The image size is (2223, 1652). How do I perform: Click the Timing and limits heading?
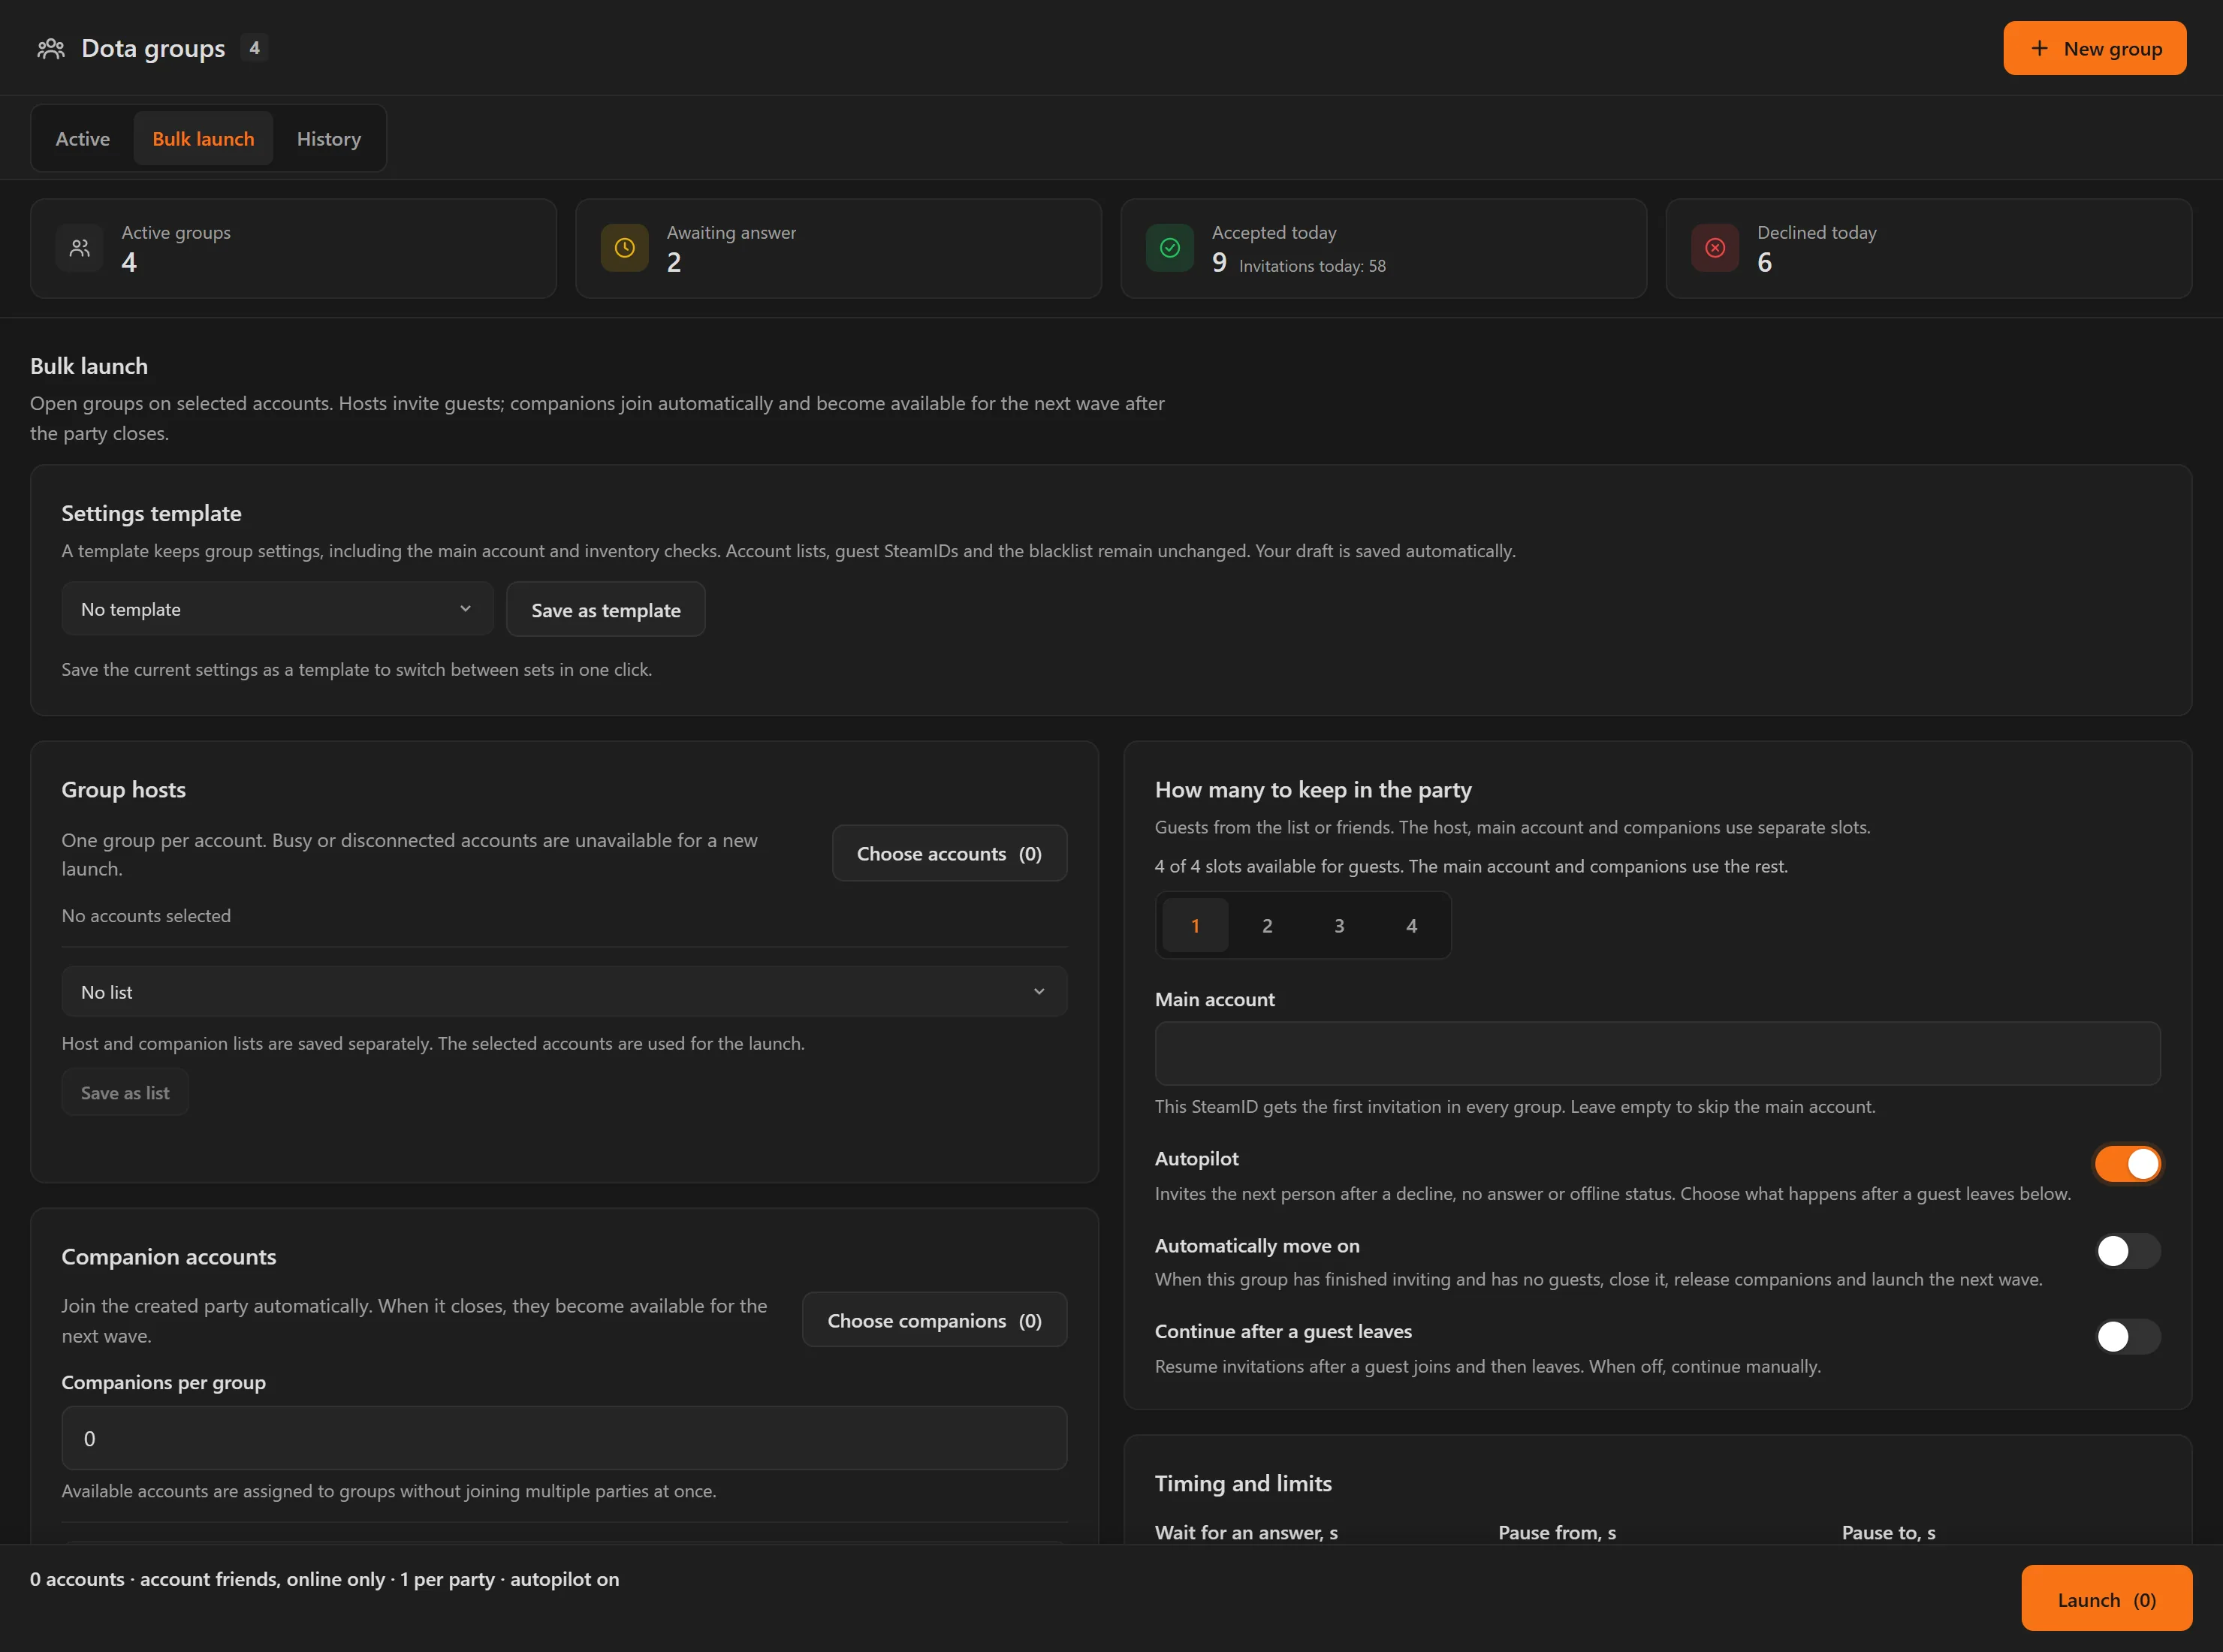1243,1483
